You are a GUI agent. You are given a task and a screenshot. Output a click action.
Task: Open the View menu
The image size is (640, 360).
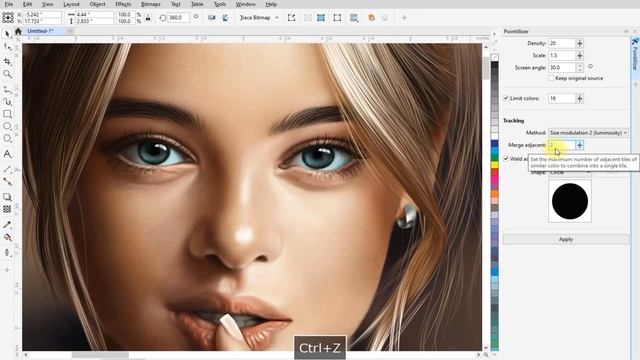coord(48,4)
